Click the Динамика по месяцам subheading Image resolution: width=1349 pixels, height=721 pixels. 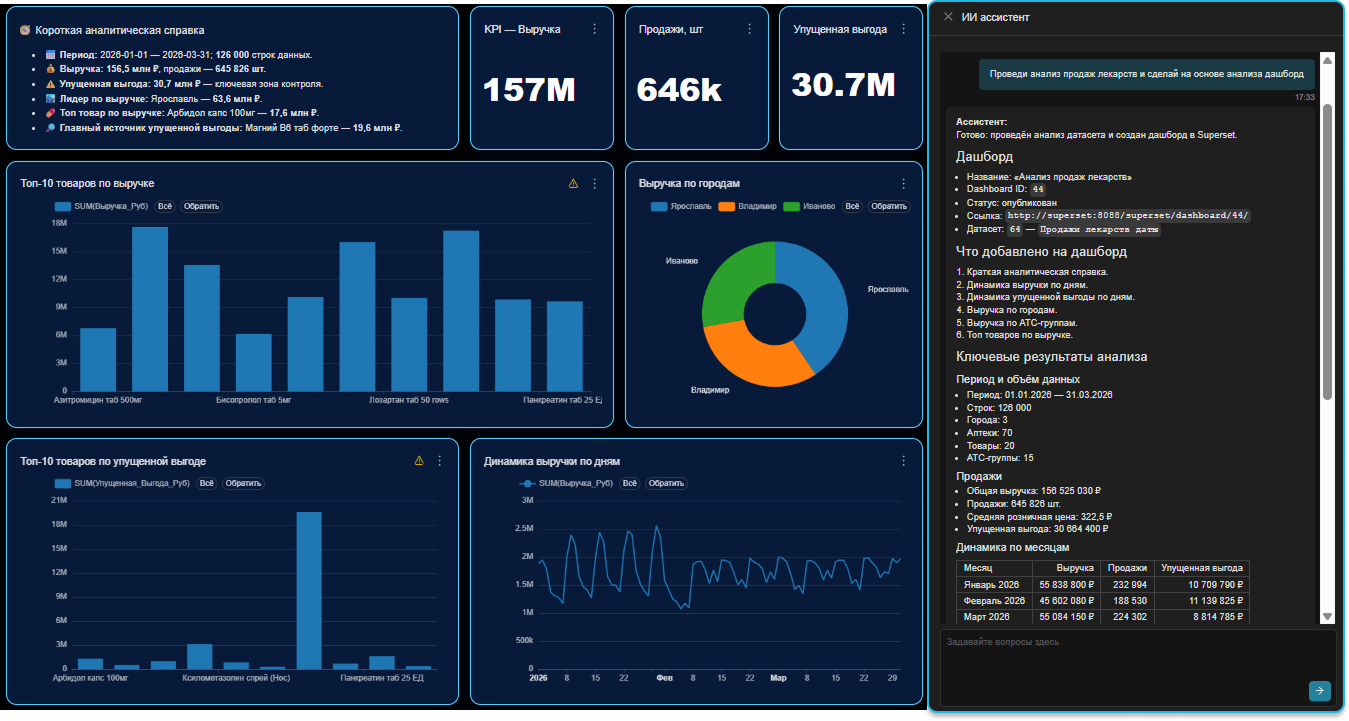[x=1012, y=548]
